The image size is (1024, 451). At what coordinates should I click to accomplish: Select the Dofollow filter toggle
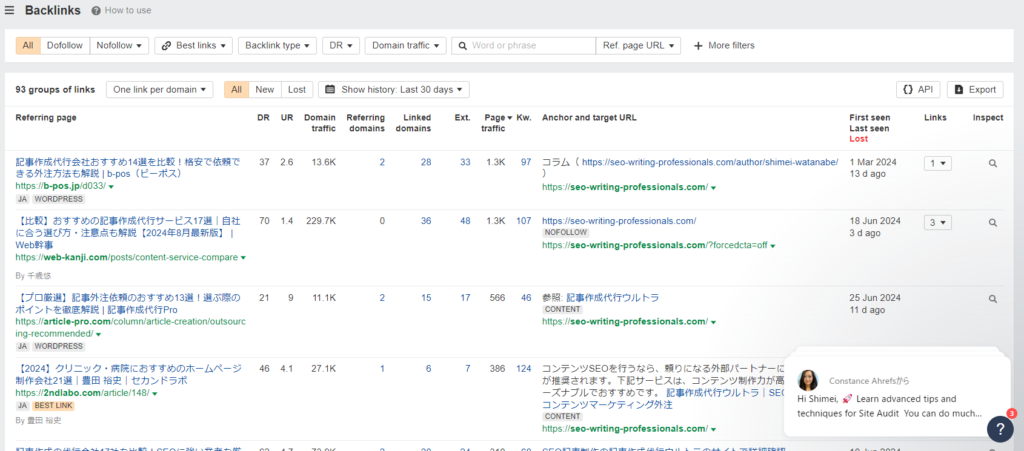pos(65,45)
